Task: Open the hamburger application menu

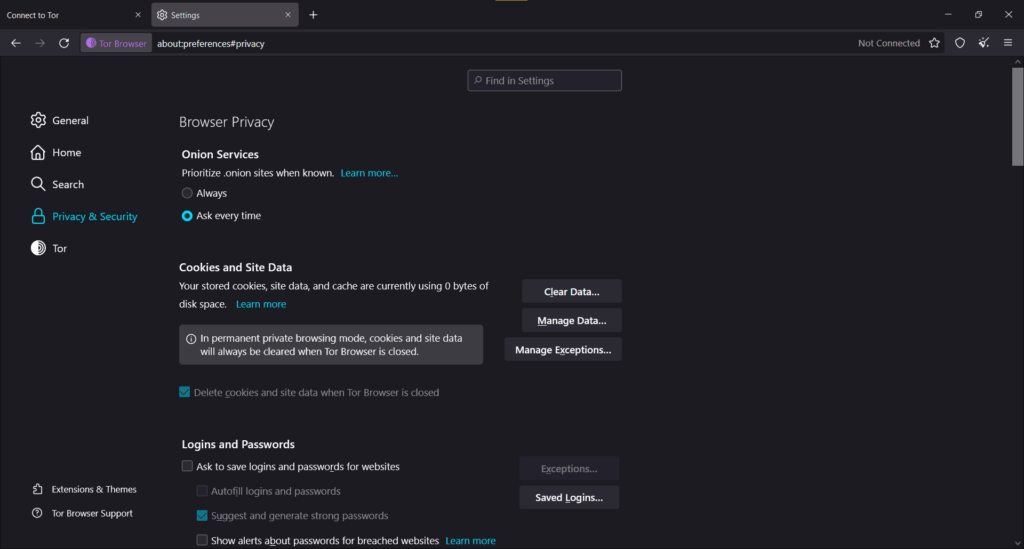Action: click(x=1008, y=43)
